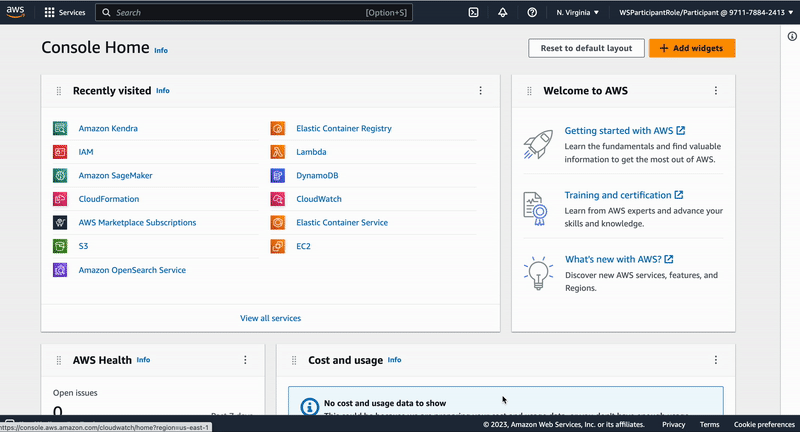Click Info next to AWS Health
800x432 pixels.
(x=143, y=360)
